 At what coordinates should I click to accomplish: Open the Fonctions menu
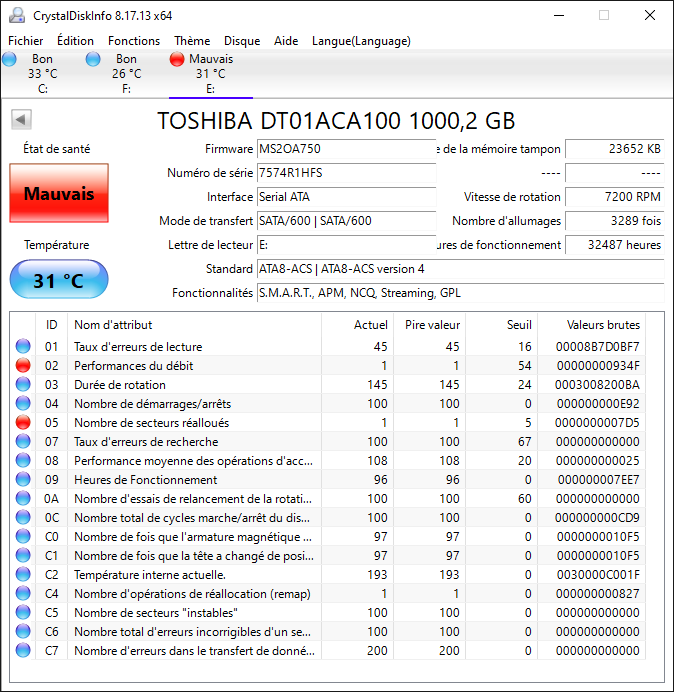tap(134, 41)
